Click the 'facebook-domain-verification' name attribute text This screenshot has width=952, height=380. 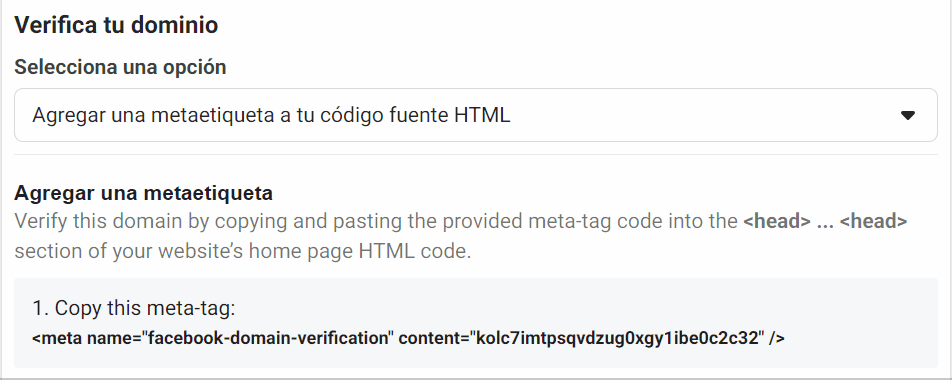click(268, 338)
